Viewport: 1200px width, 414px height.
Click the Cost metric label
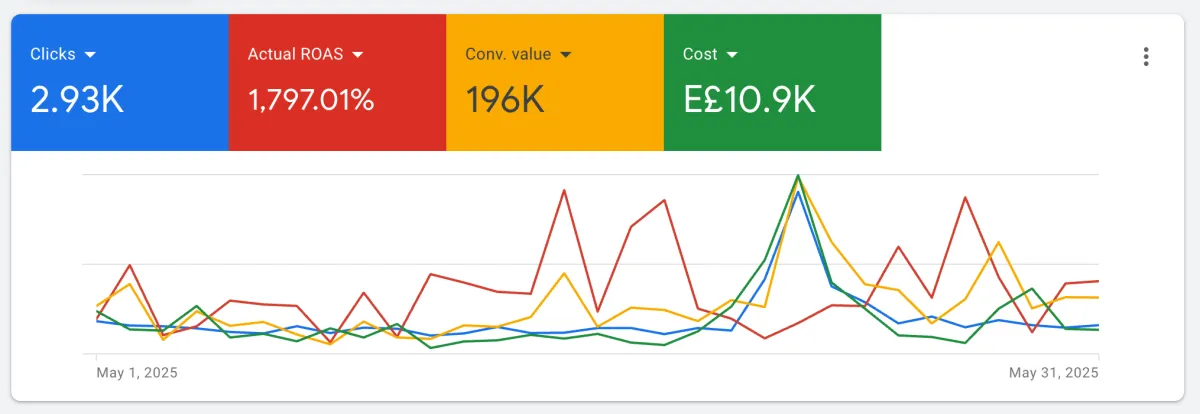click(700, 54)
